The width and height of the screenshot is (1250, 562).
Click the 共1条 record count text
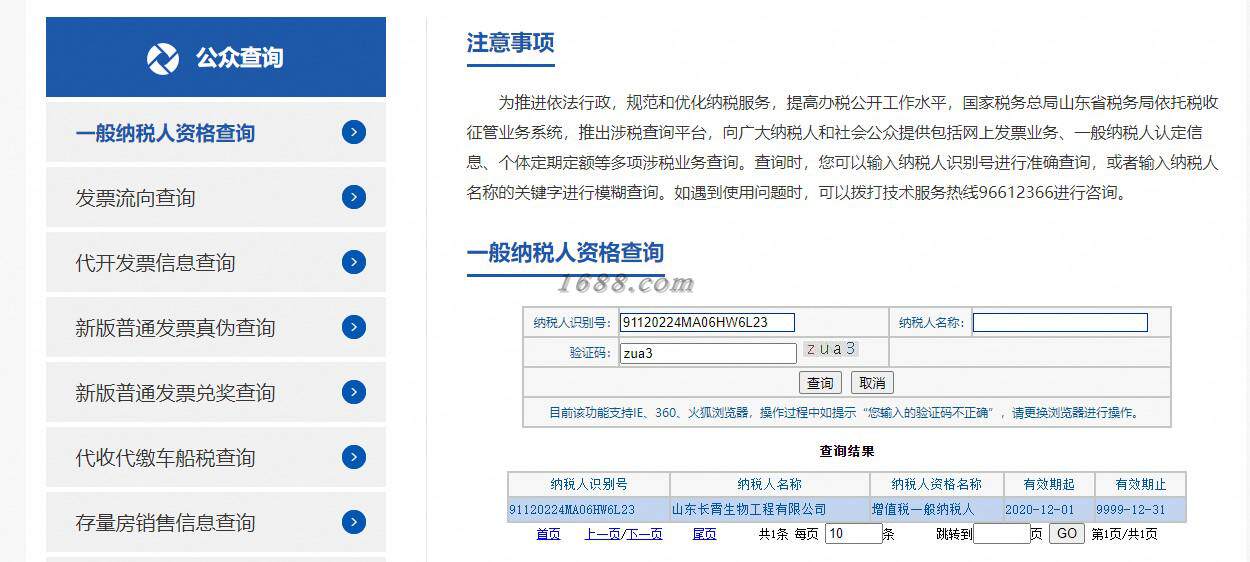coord(774,534)
